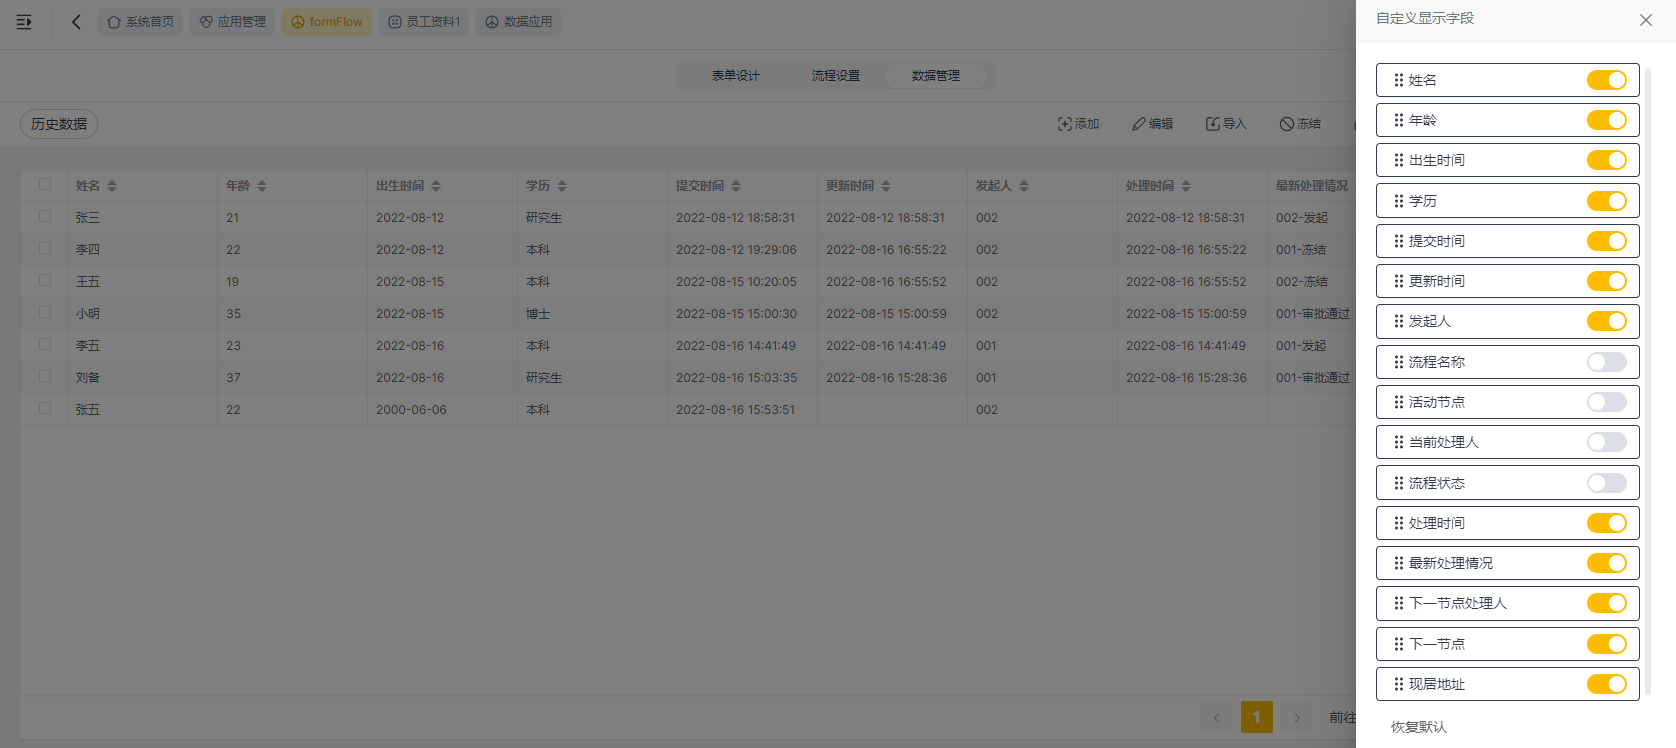Click the drag handle of 年龄 field

coord(1399,120)
